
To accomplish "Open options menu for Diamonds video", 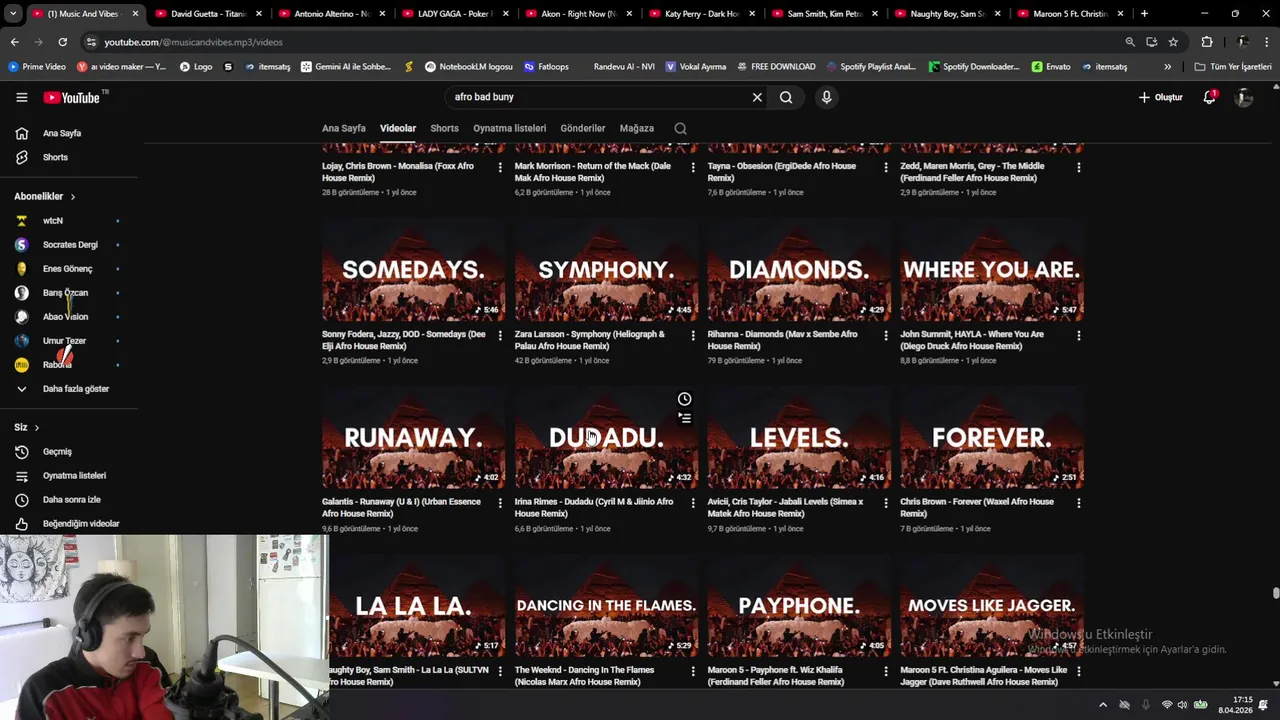I will (x=885, y=335).
